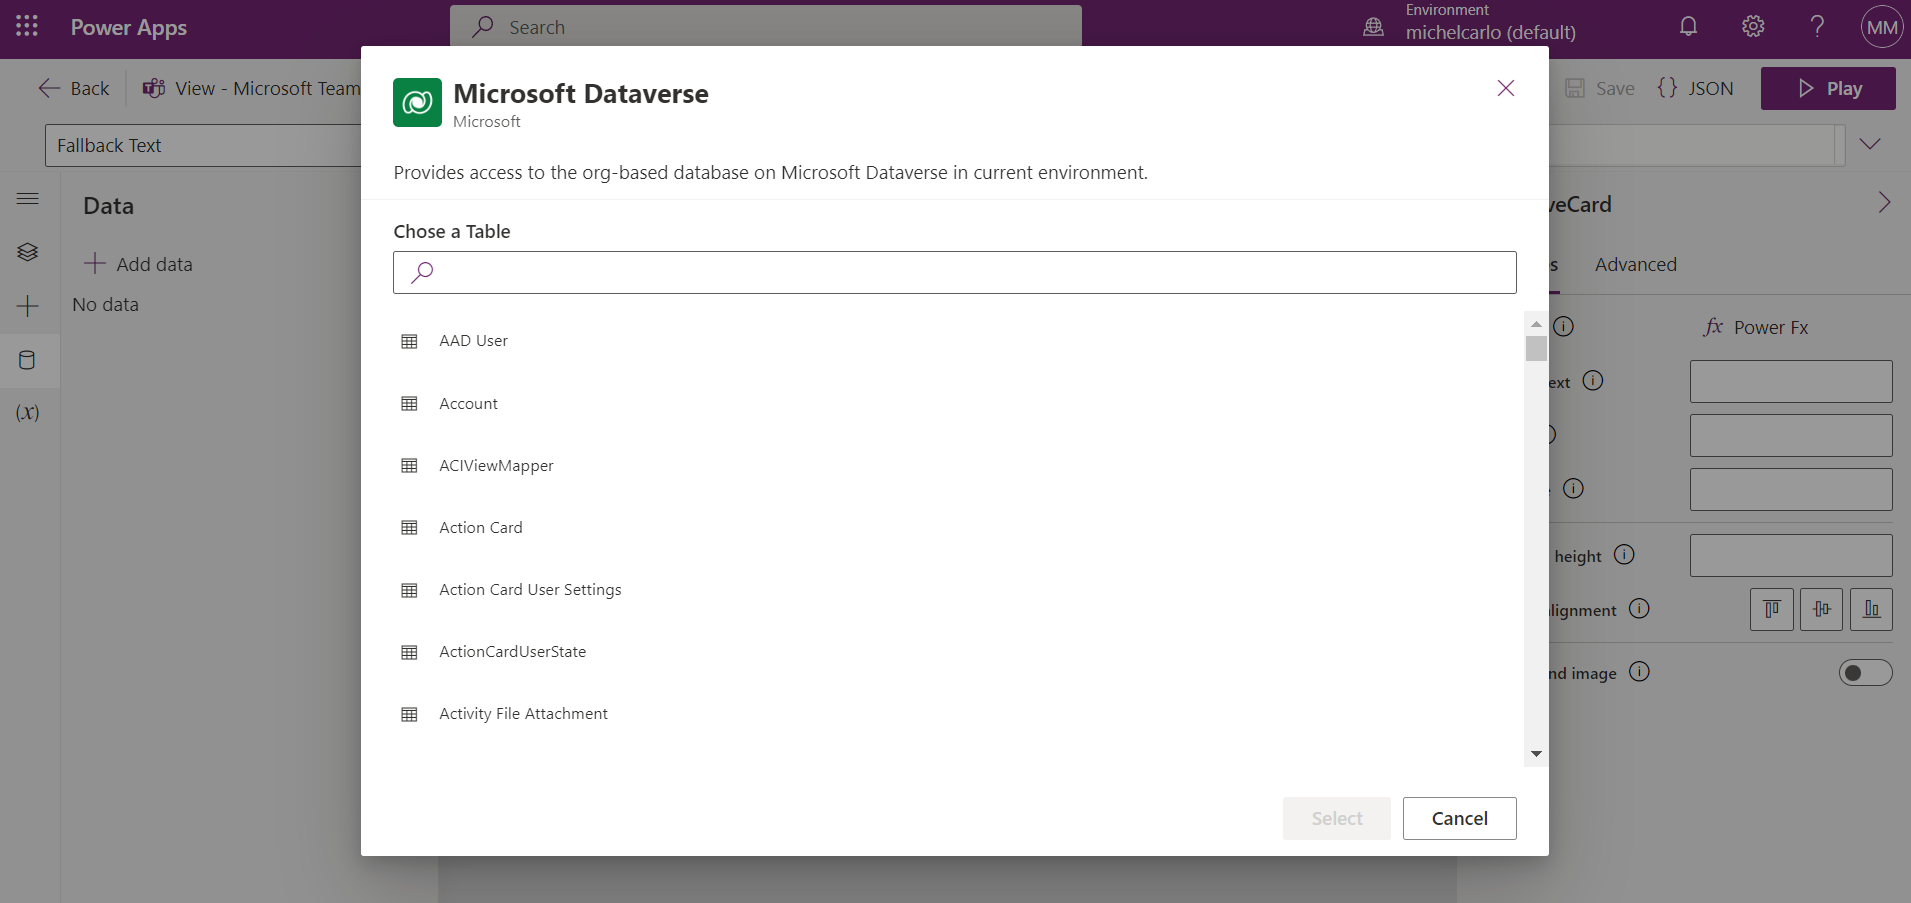Viewport: 1911px width, 903px height.
Task: Select the Data sources cylinder icon
Action: (27, 360)
